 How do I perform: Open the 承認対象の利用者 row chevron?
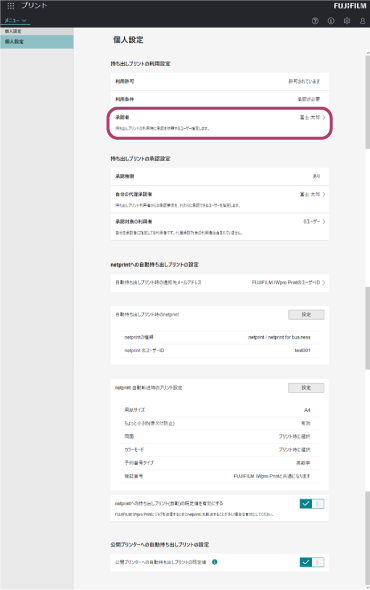point(324,222)
